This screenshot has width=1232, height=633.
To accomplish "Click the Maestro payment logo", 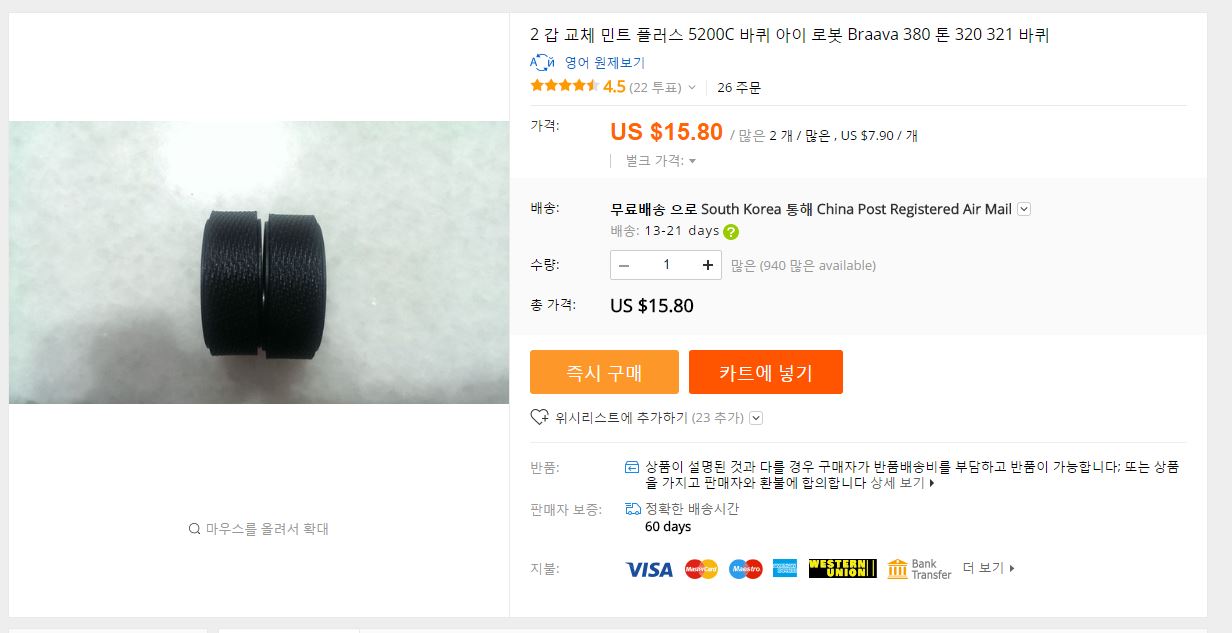I will point(745,569).
